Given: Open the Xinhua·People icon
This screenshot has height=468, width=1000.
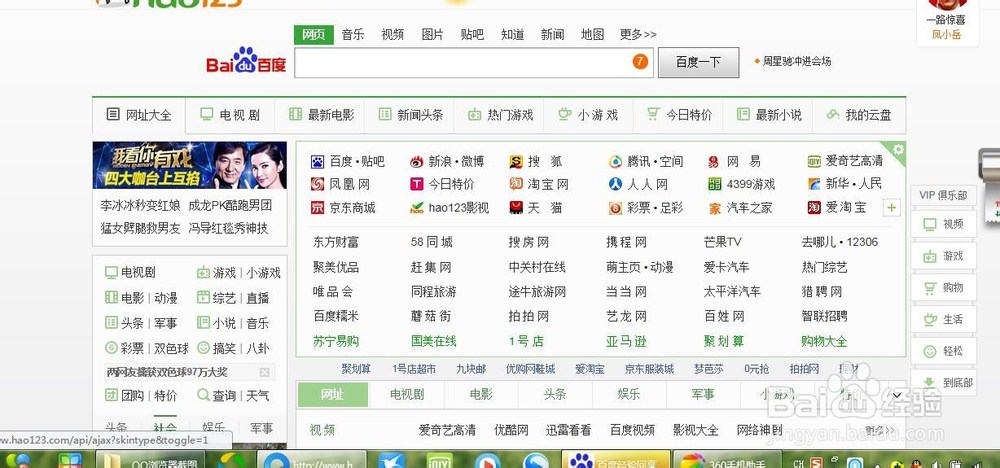Looking at the screenshot, I should [x=814, y=184].
